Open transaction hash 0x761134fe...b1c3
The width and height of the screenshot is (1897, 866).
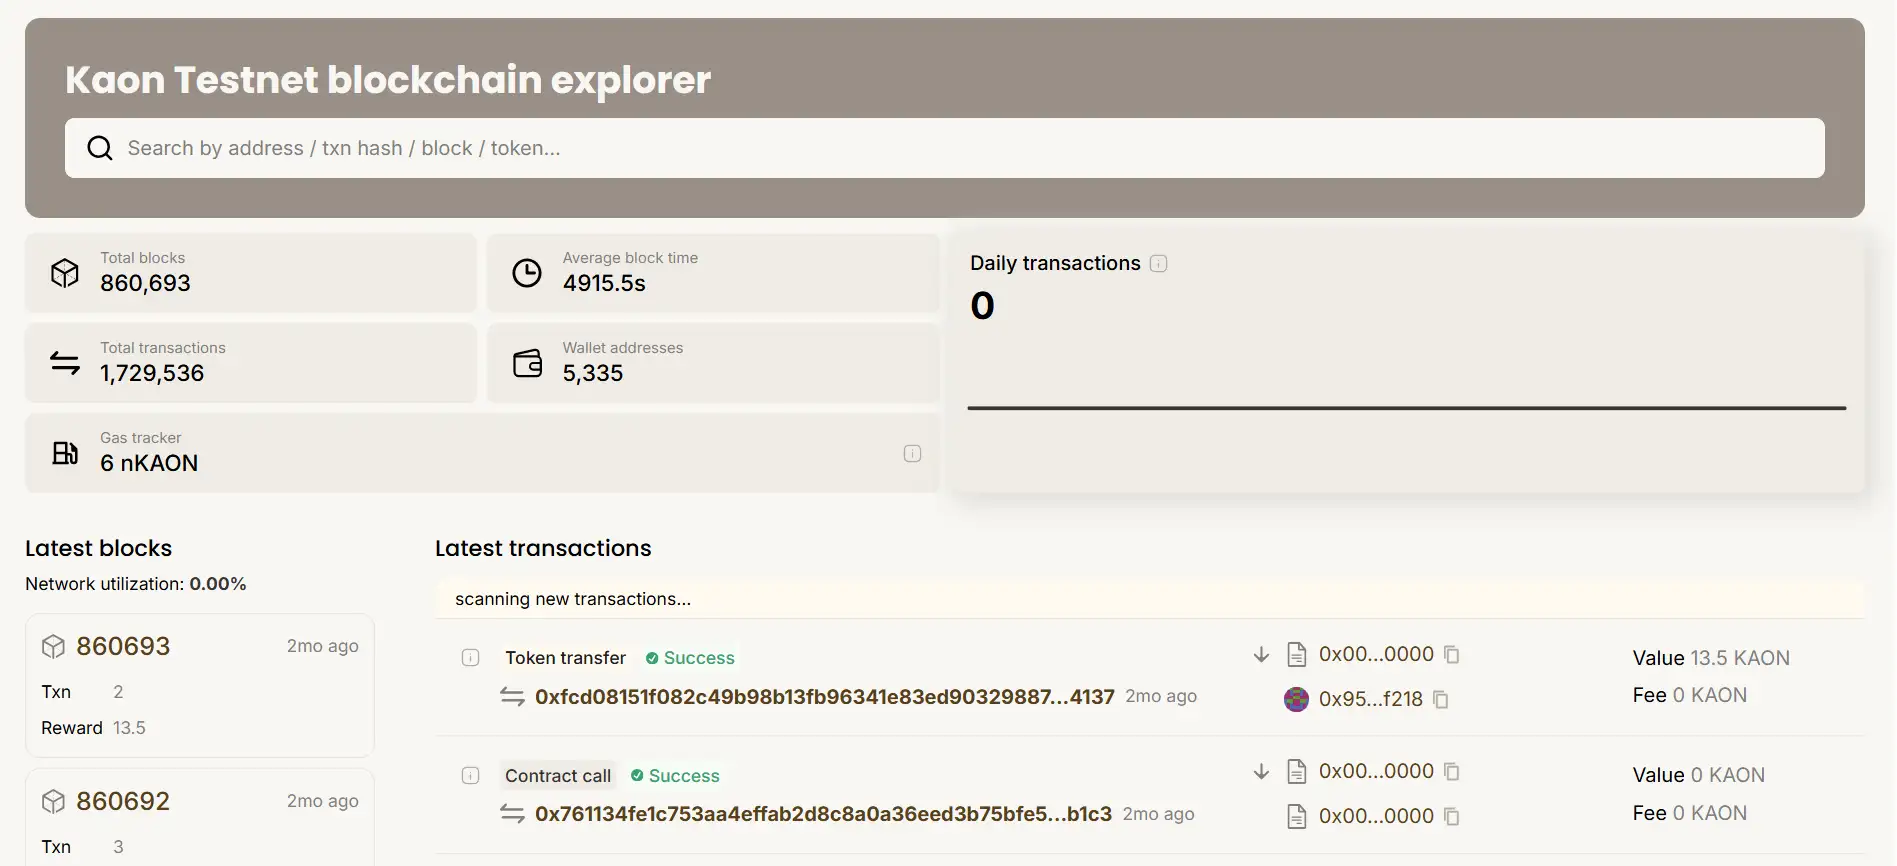click(823, 814)
